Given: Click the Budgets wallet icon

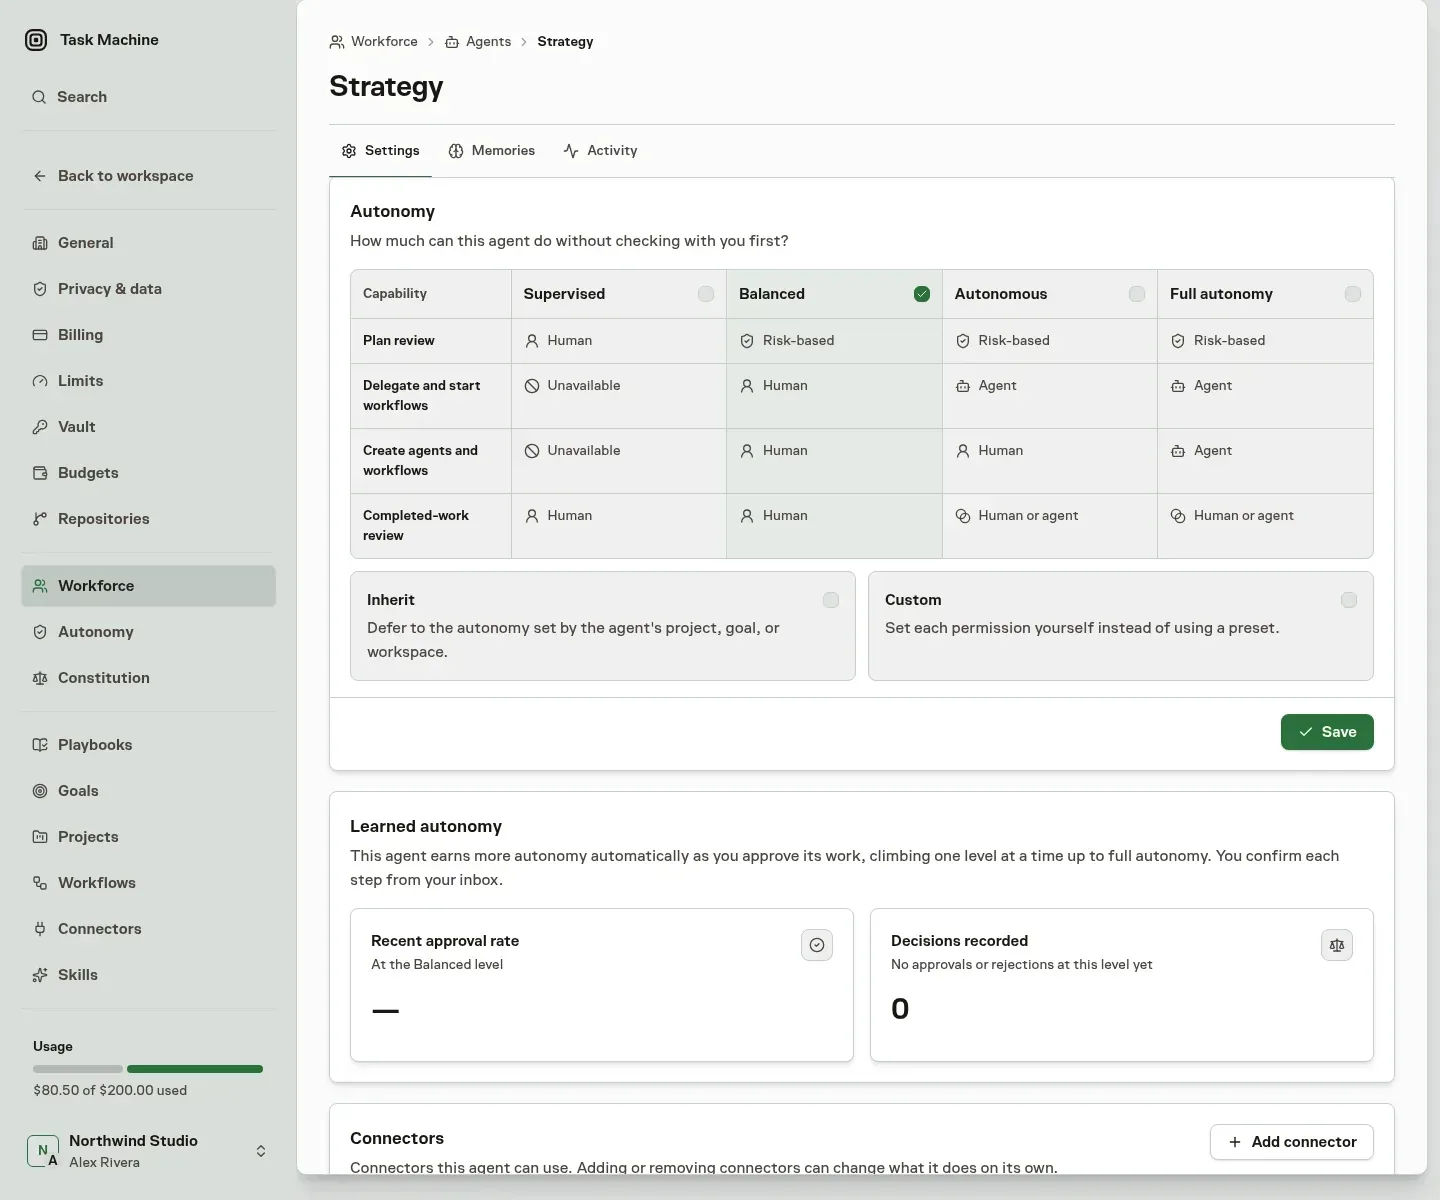Looking at the screenshot, I should click(40, 473).
